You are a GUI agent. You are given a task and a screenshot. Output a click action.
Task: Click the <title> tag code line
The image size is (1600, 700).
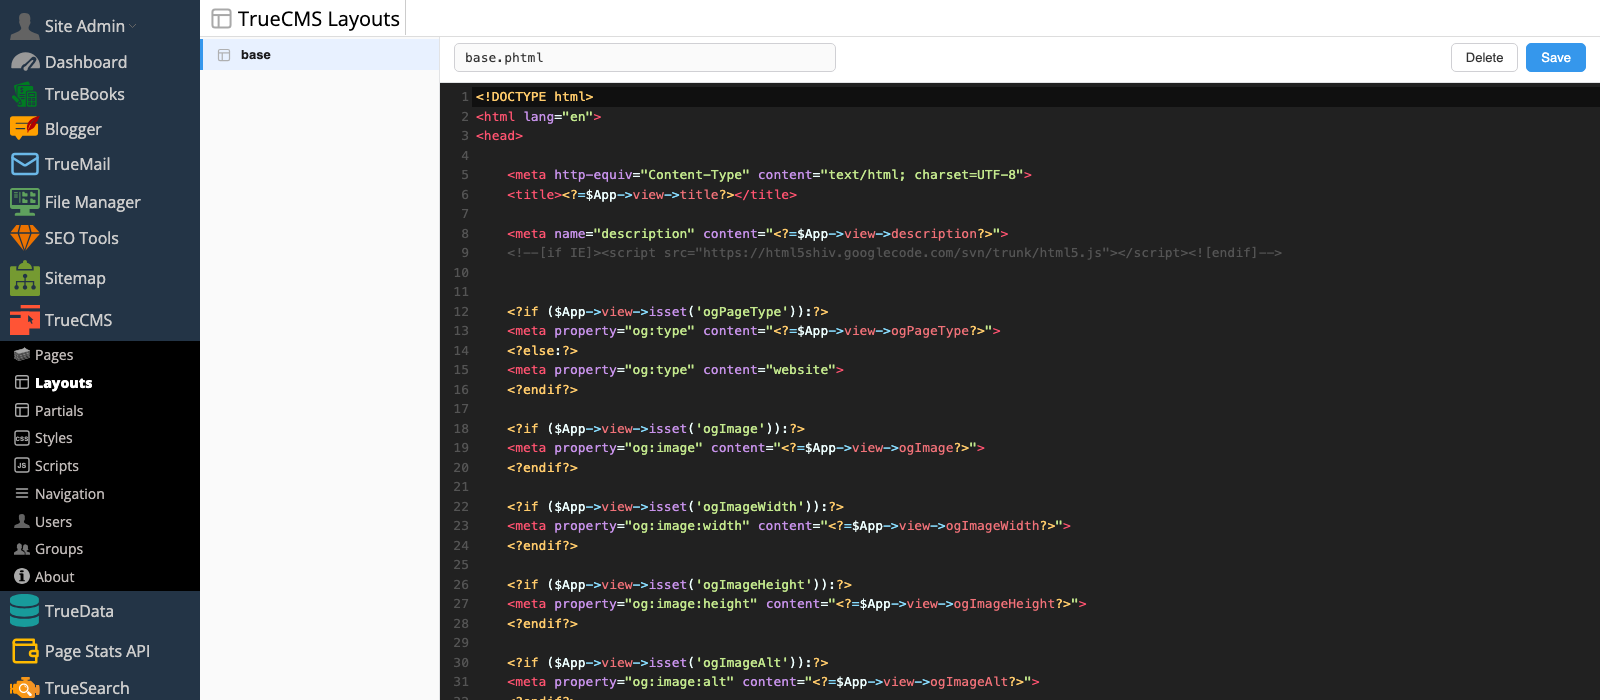pos(652,194)
